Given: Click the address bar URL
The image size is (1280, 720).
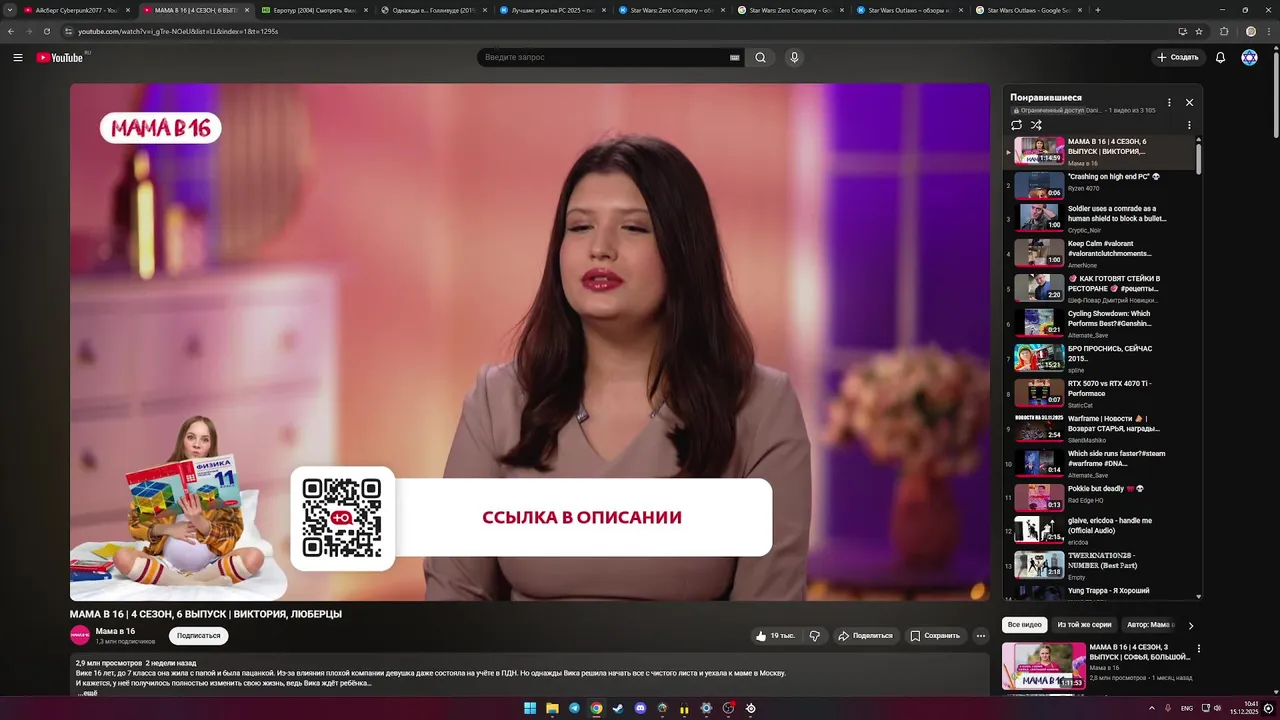Looking at the screenshot, I should pyautogui.click(x=178, y=31).
